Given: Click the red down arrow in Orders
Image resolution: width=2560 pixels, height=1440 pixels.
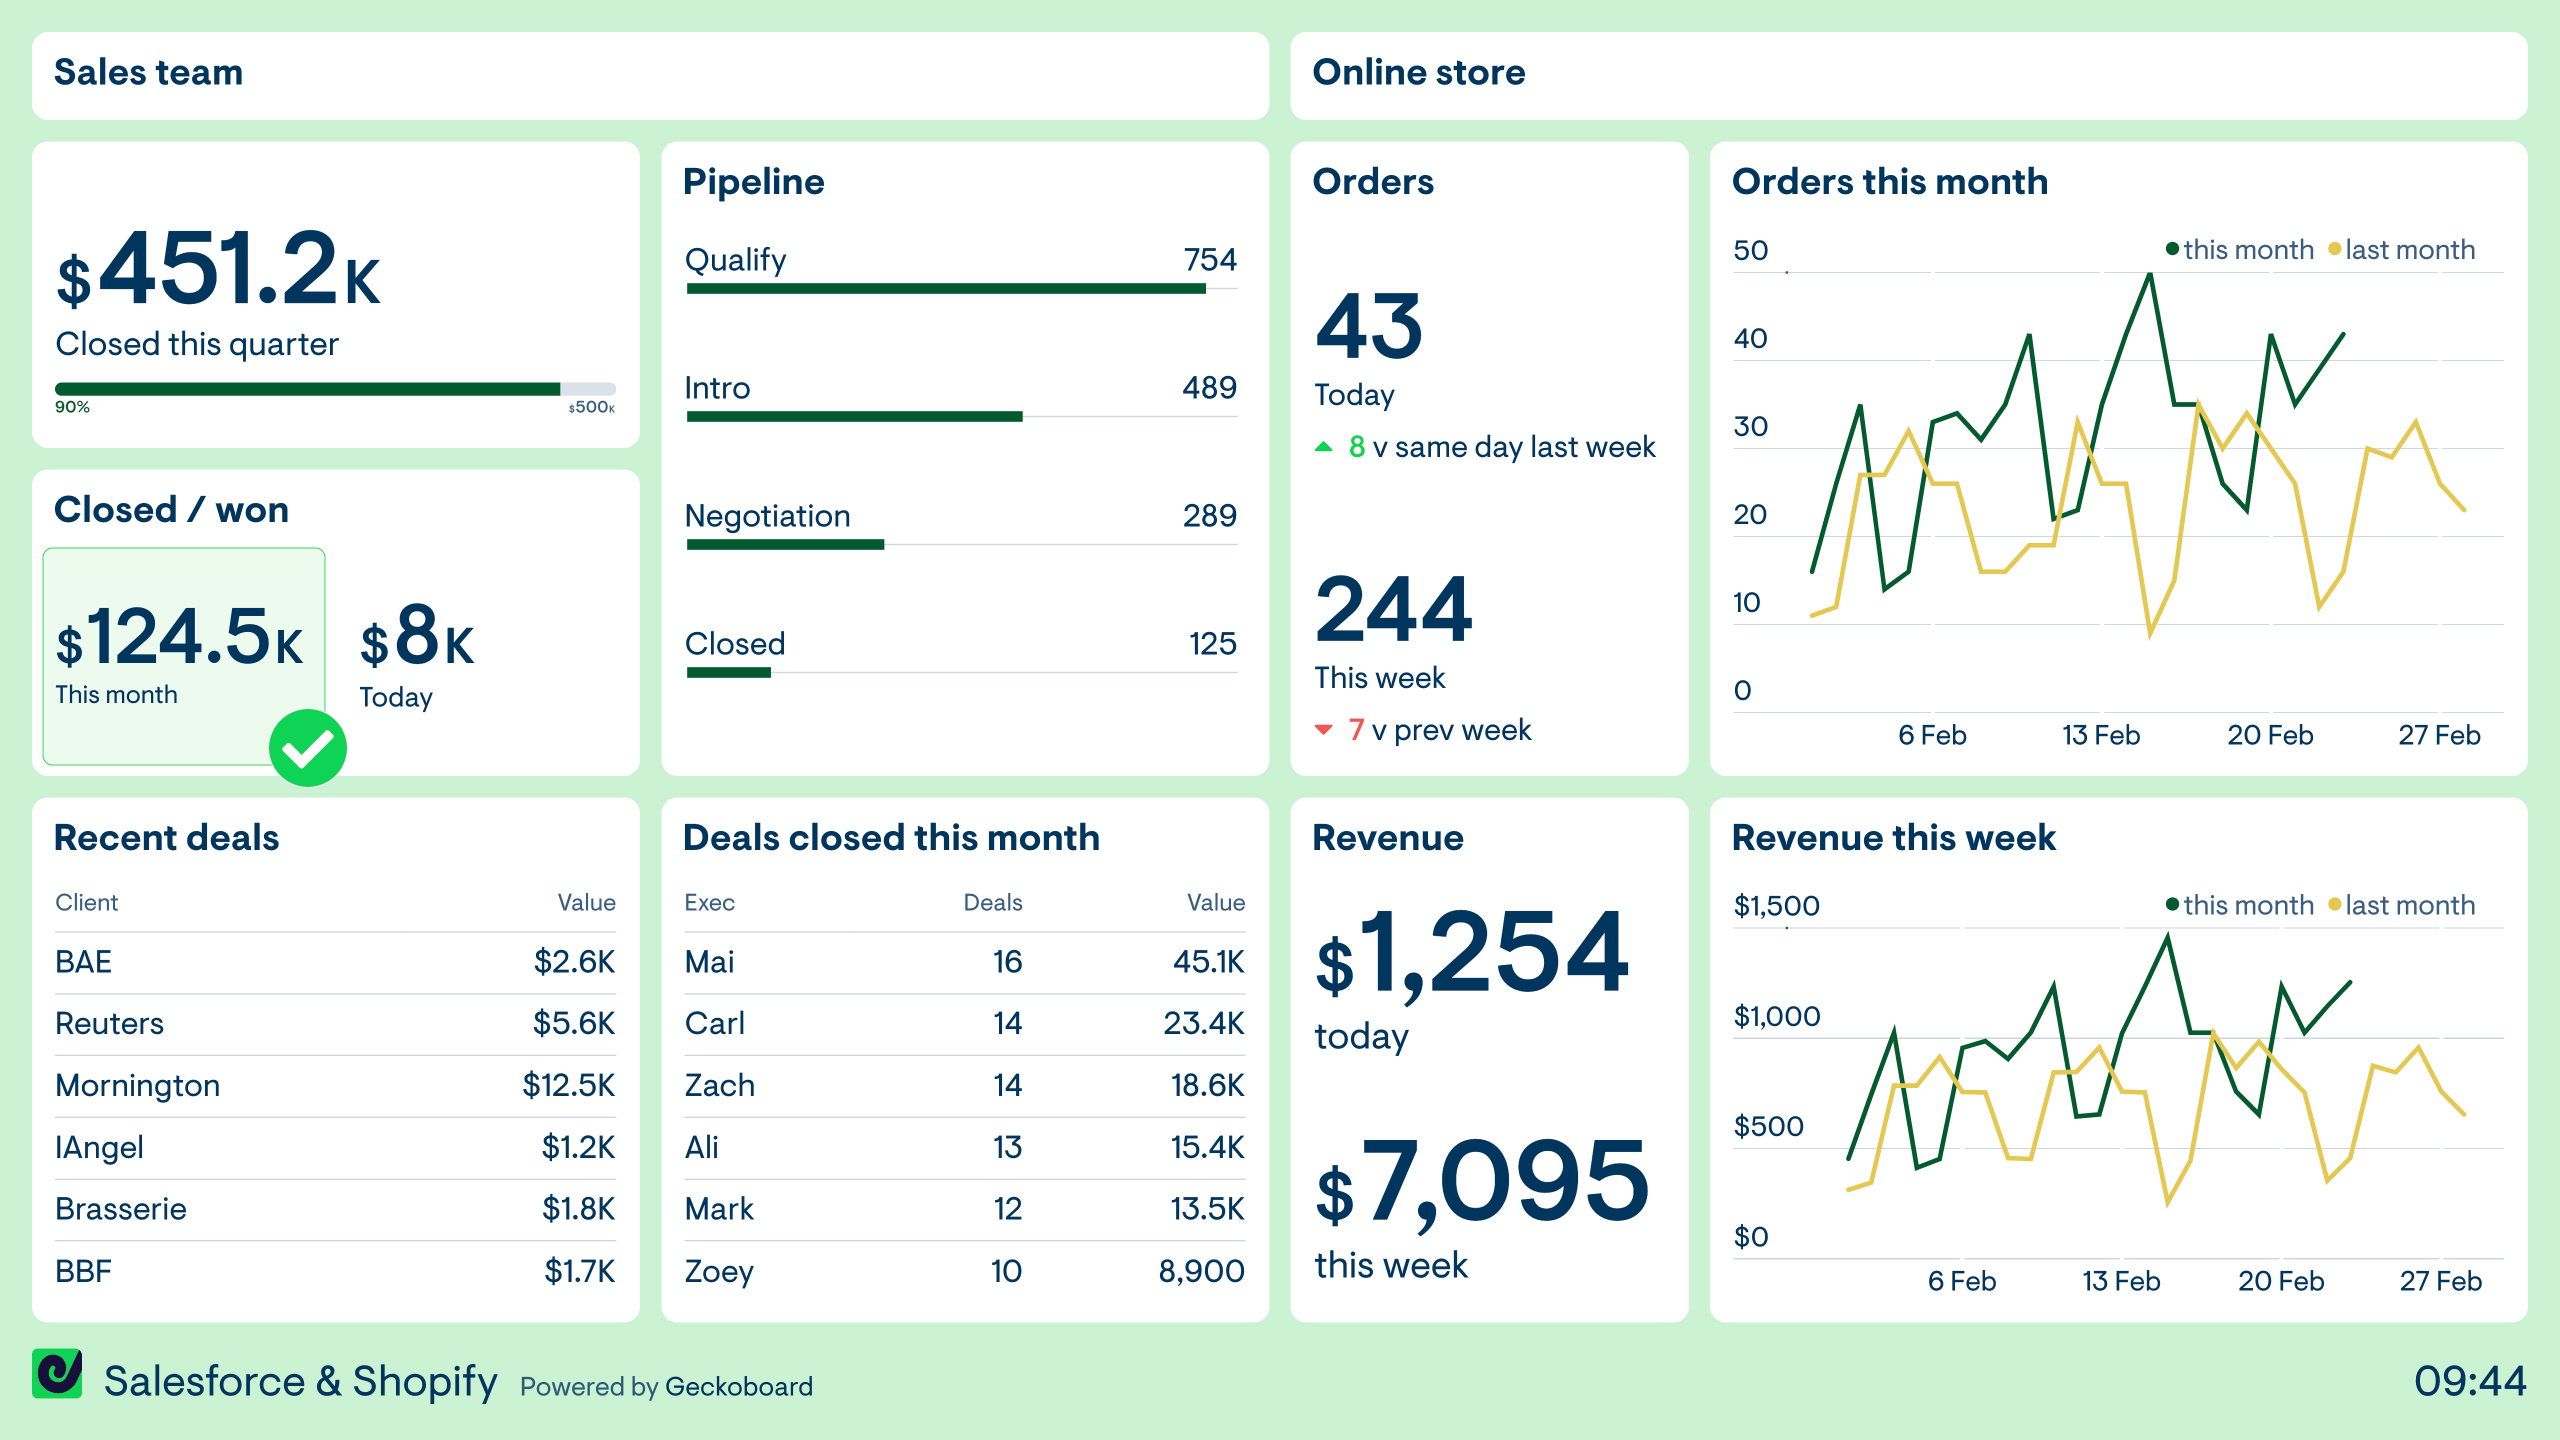Looking at the screenshot, I should coord(1324,730).
